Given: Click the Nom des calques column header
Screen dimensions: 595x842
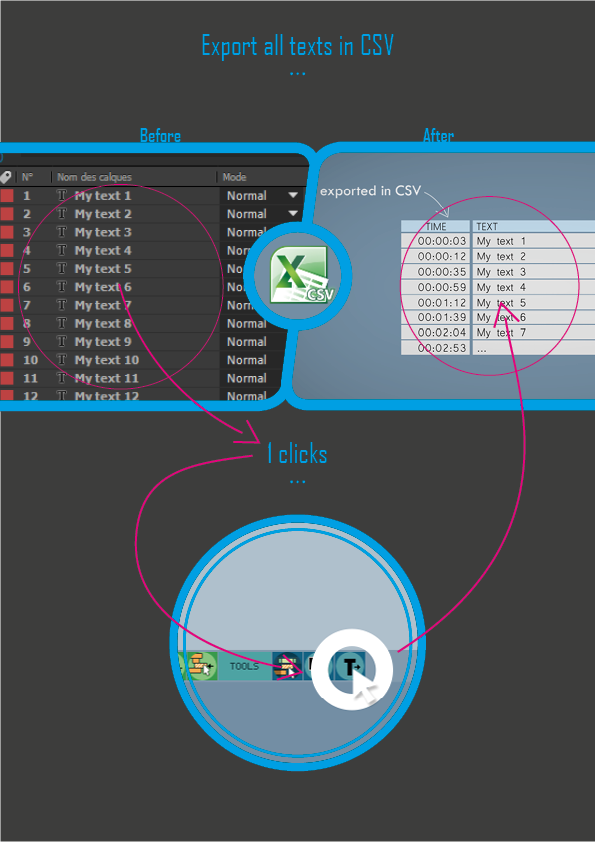Looking at the screenshot, I should tap(95, 177).
